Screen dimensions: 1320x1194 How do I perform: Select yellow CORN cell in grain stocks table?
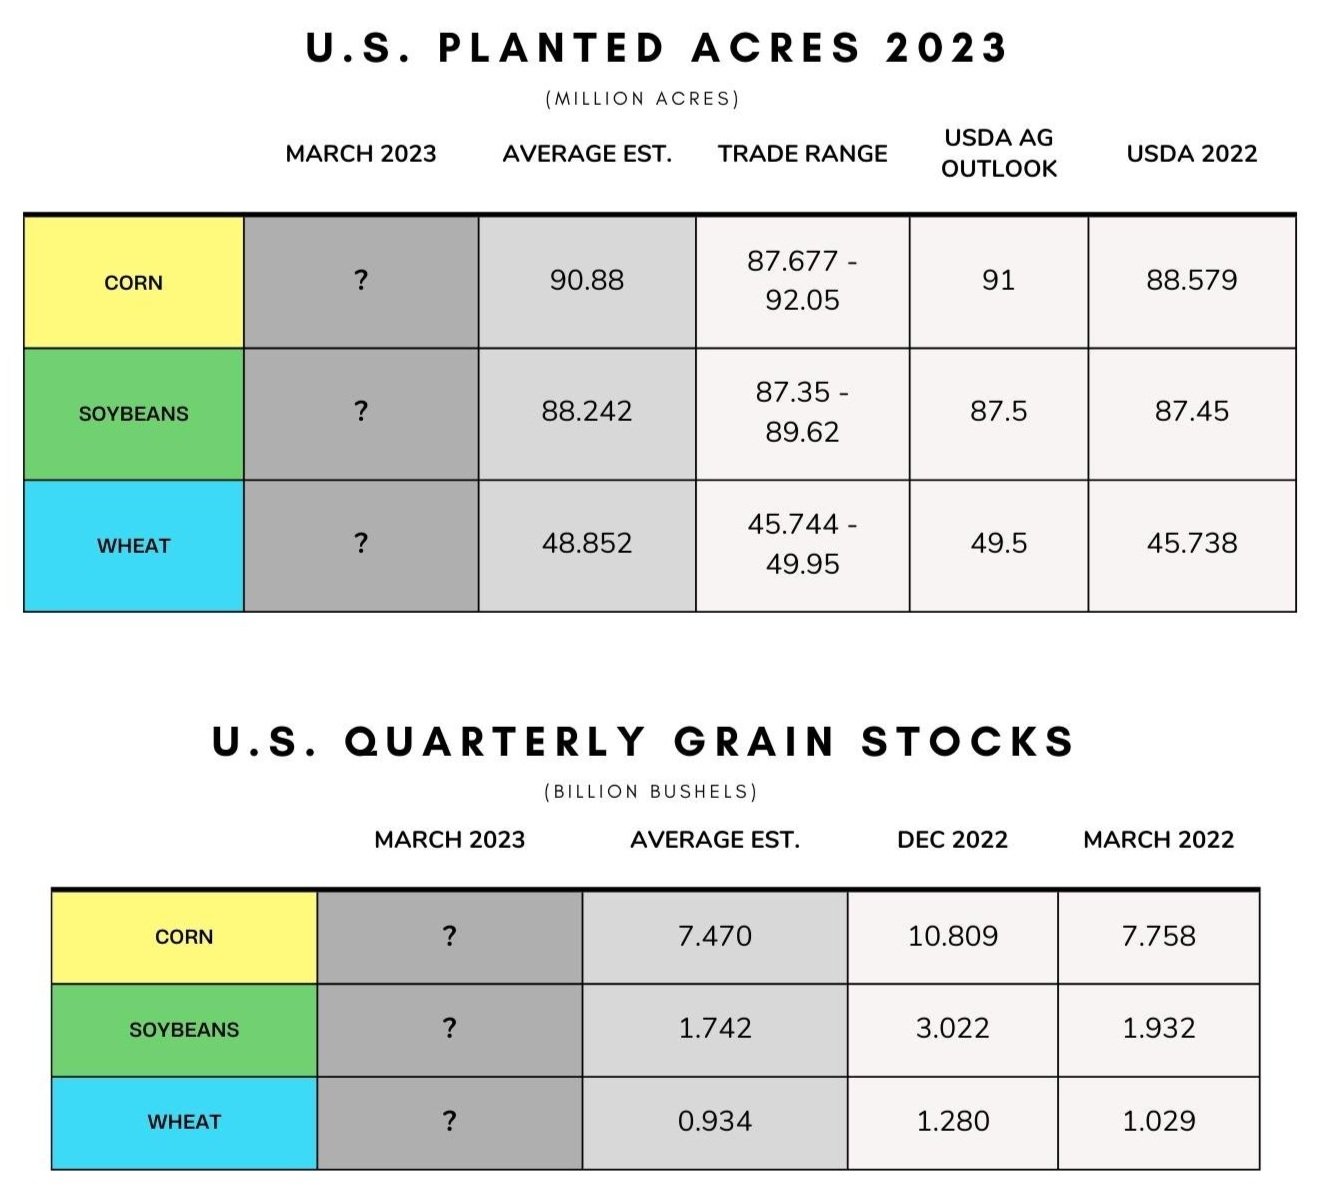(x=184, y=937)
